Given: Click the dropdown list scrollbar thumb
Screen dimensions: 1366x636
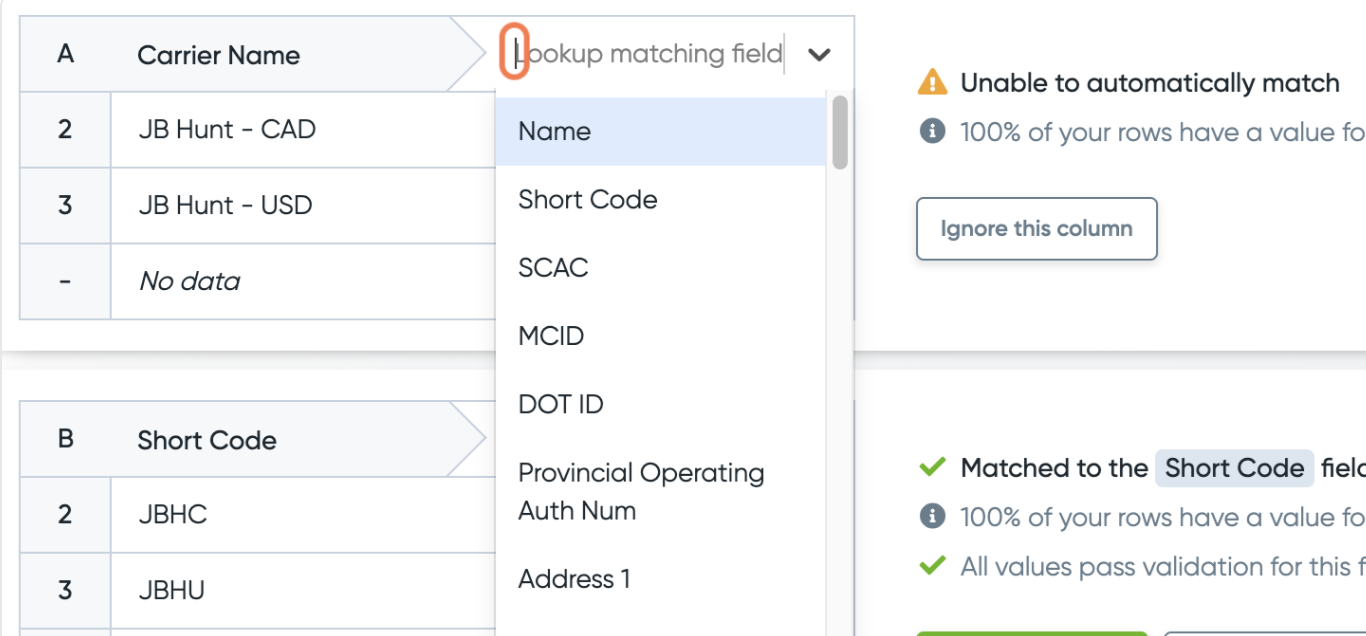Looking at the screenshot, I should (x=840, y=132).
